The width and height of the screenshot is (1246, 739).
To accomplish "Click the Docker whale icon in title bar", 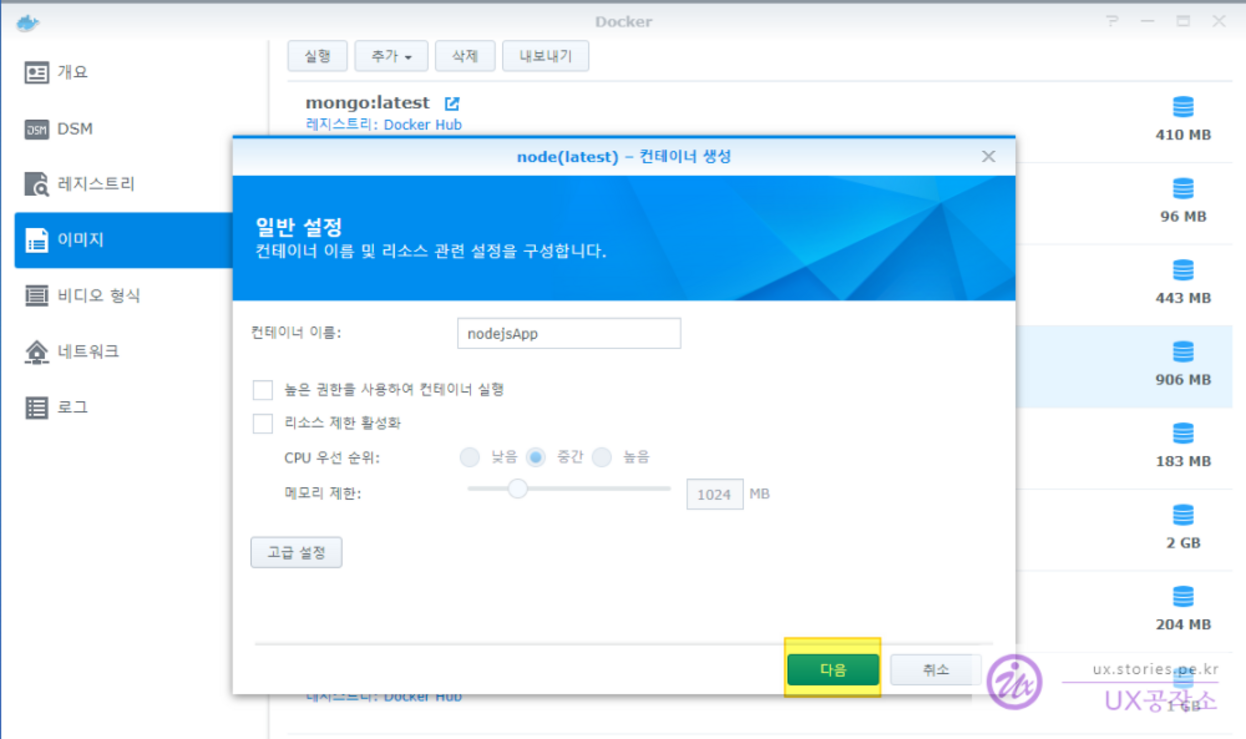I will point(28,22).
